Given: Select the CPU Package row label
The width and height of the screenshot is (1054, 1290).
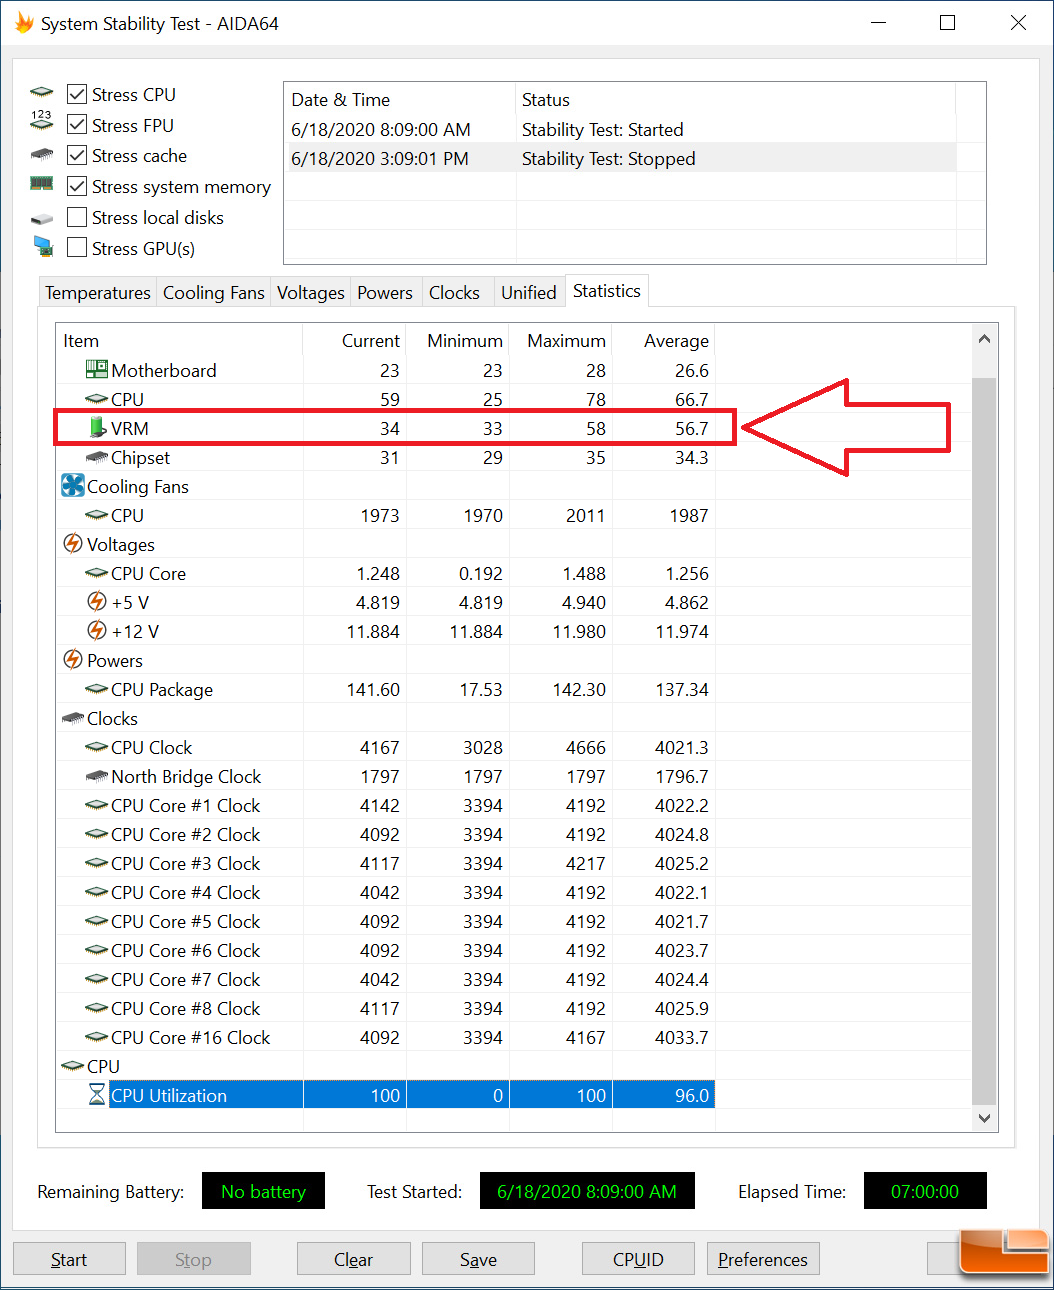Looking at the screenshot, I should coord(162,690).
